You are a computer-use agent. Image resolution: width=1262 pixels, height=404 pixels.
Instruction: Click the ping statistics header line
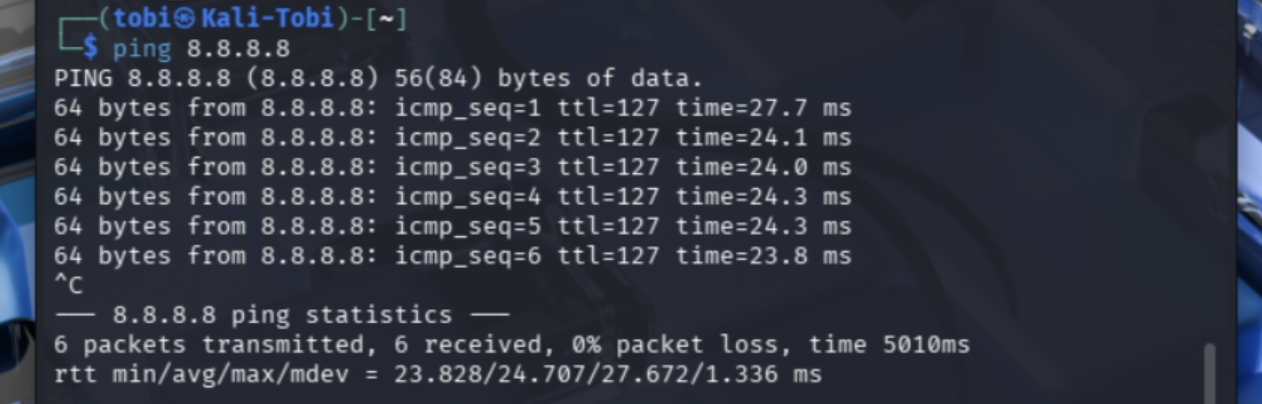pyautogui.click(x=282, y=316)
